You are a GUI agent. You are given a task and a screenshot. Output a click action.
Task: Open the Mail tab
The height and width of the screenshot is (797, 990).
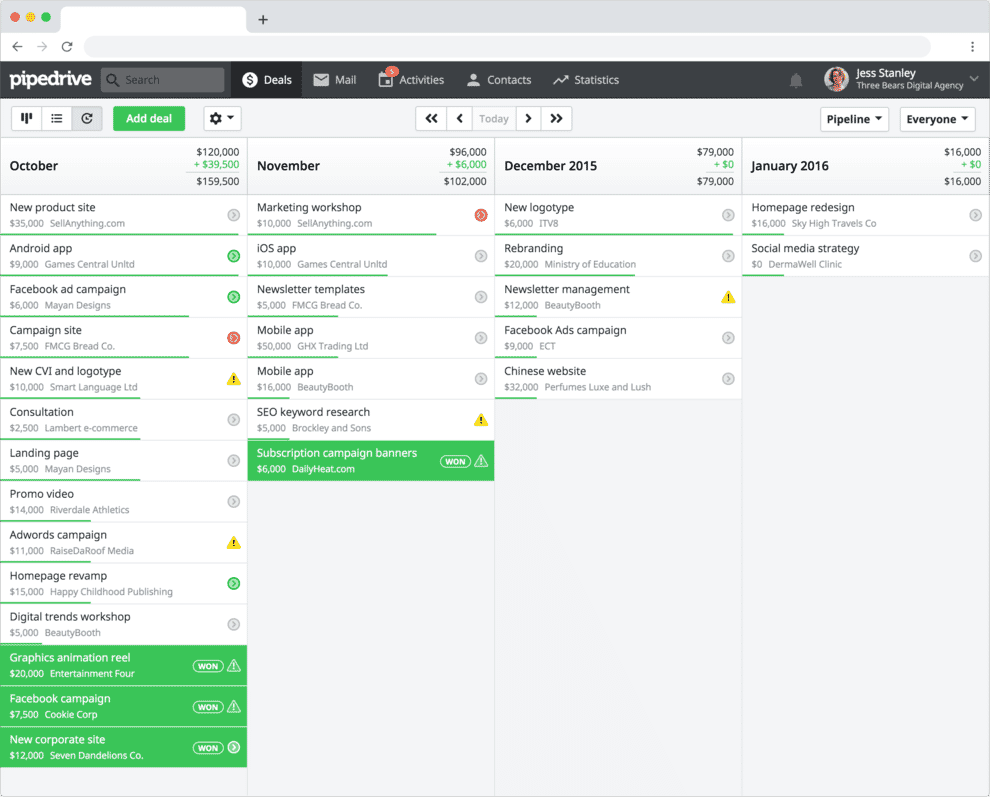click(x=335, y=80)
